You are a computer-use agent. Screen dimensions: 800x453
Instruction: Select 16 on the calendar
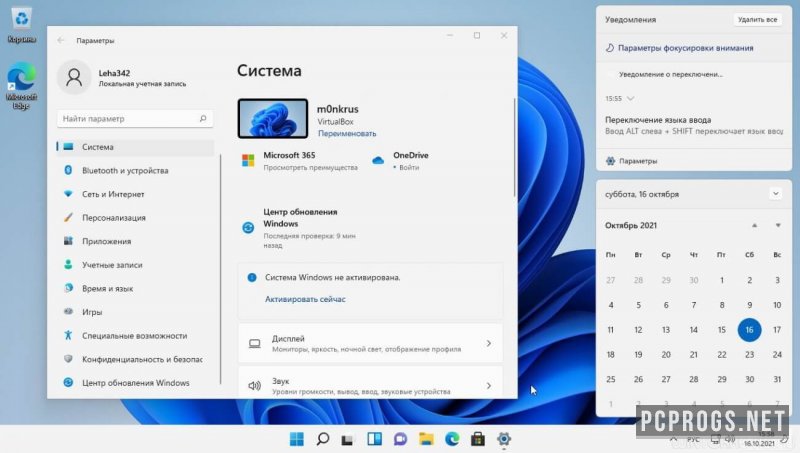749,330
